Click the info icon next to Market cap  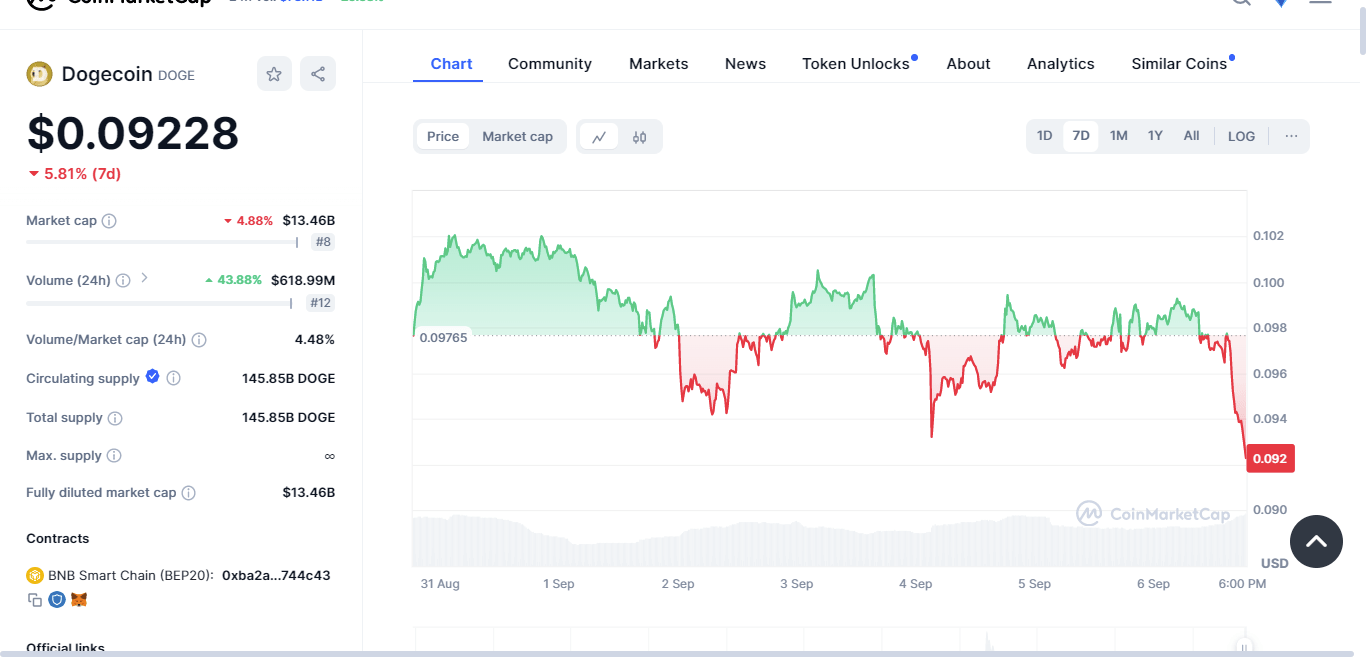[109, 221]
